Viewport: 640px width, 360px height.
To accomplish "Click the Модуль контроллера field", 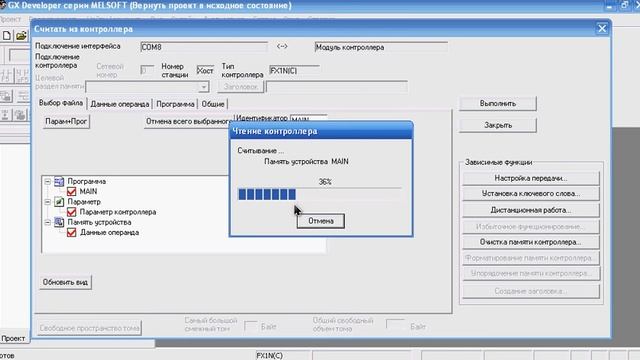I will [381, 47].
